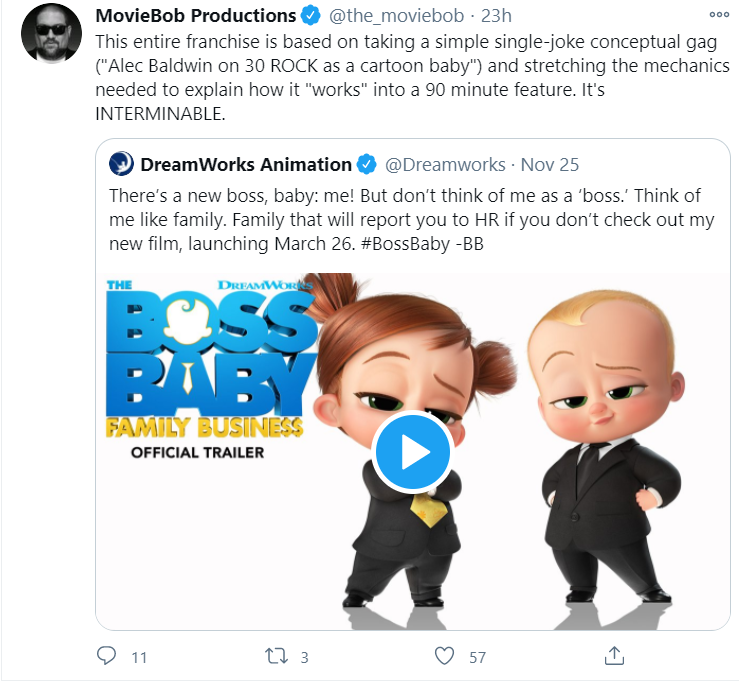
Task: Open the quoted tweet text body
Action: coord(411,220)
